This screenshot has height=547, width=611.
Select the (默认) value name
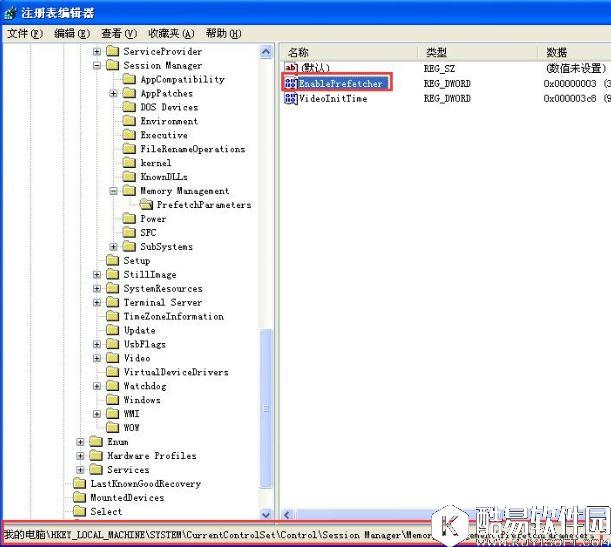pos(315,69)
